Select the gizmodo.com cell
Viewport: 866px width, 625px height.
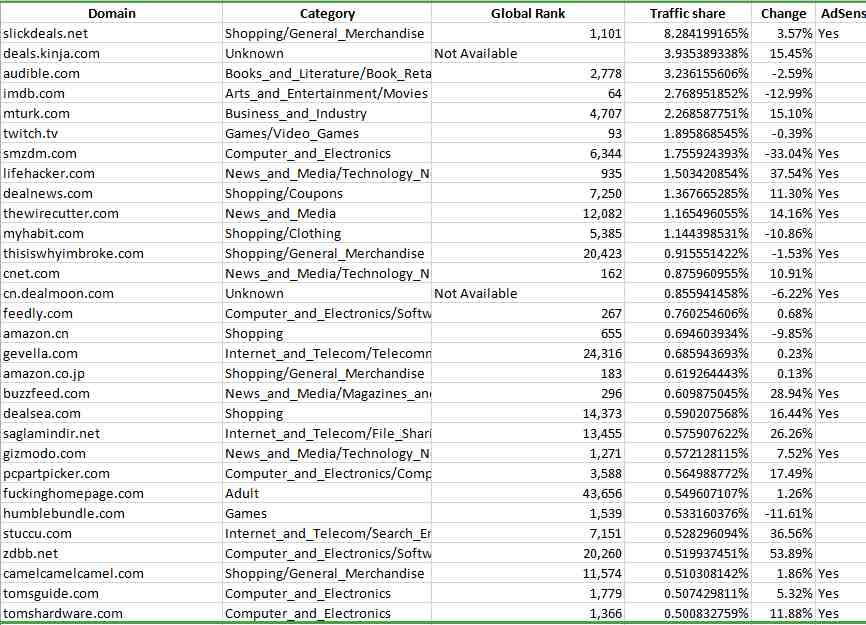pyautogui.click(x=111, y=453)
